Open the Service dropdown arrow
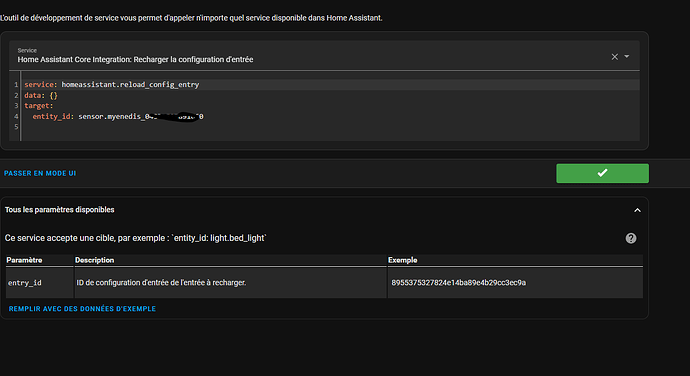The height and width of the screenshot is (376, 690). coord(627,56)
